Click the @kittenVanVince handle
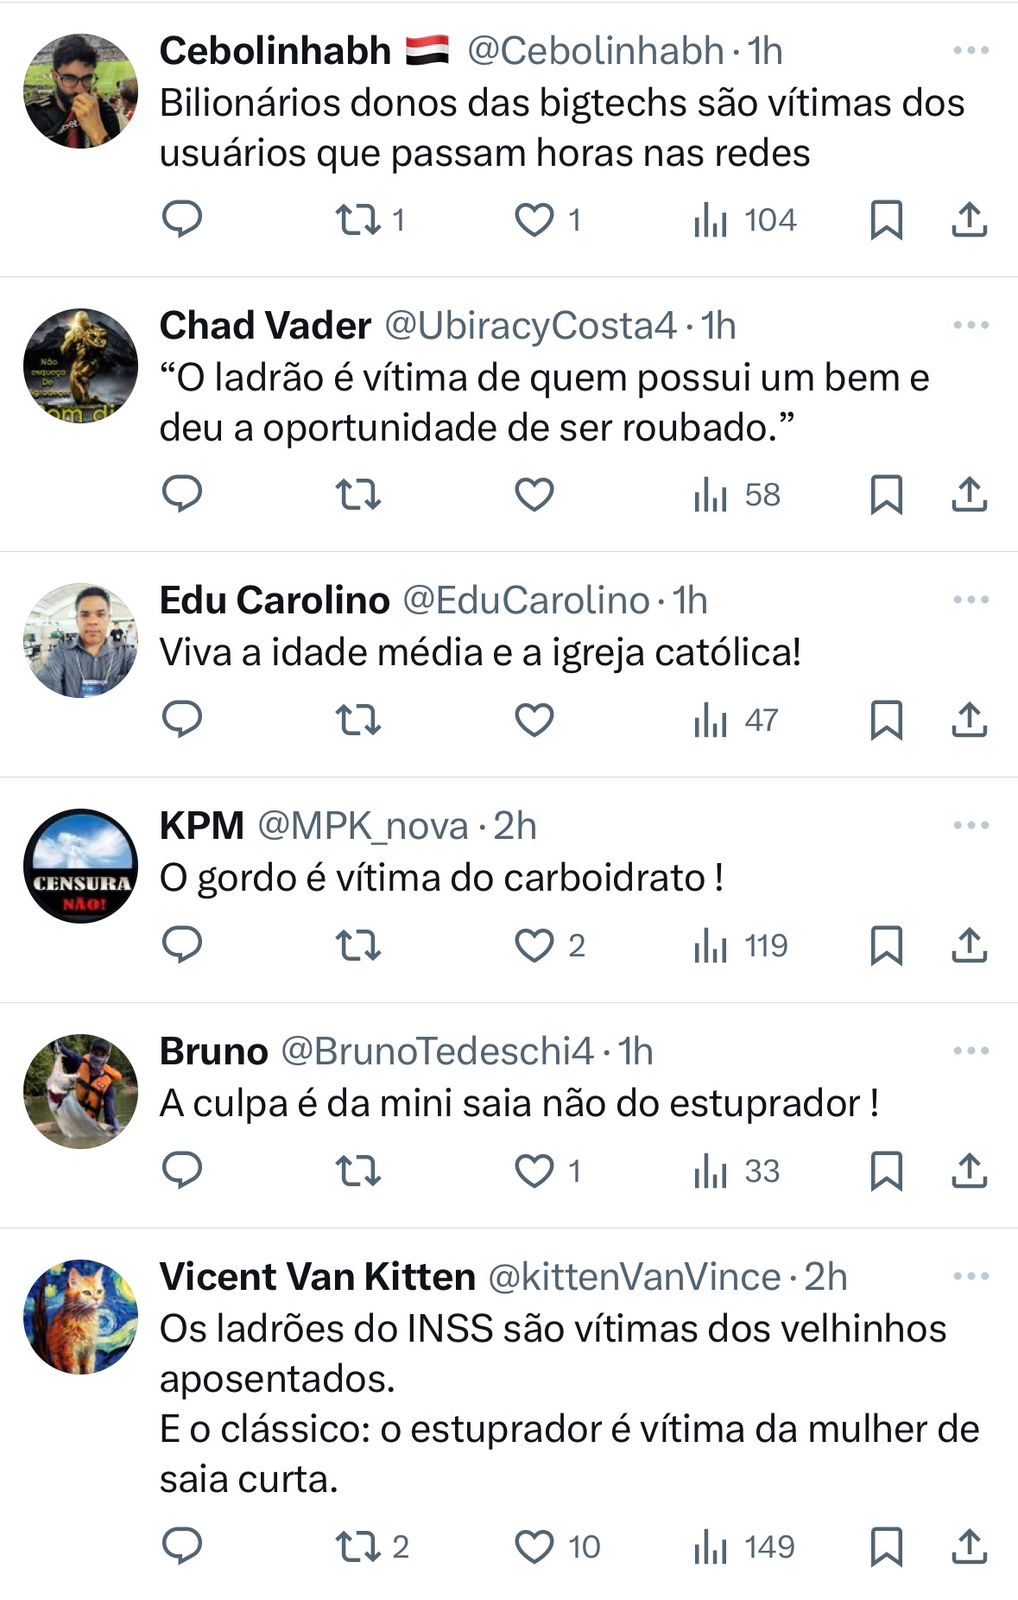 [x=634, y=1277]
